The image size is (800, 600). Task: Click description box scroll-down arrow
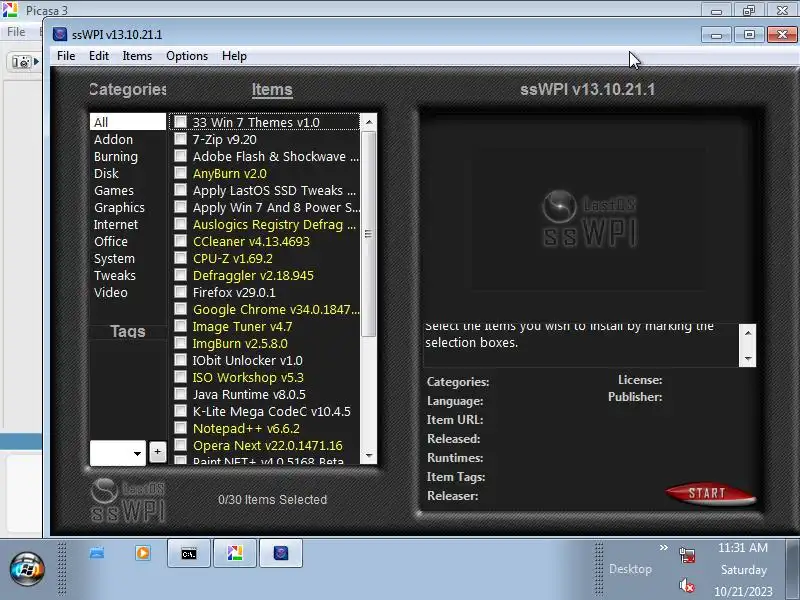(747, 358)
